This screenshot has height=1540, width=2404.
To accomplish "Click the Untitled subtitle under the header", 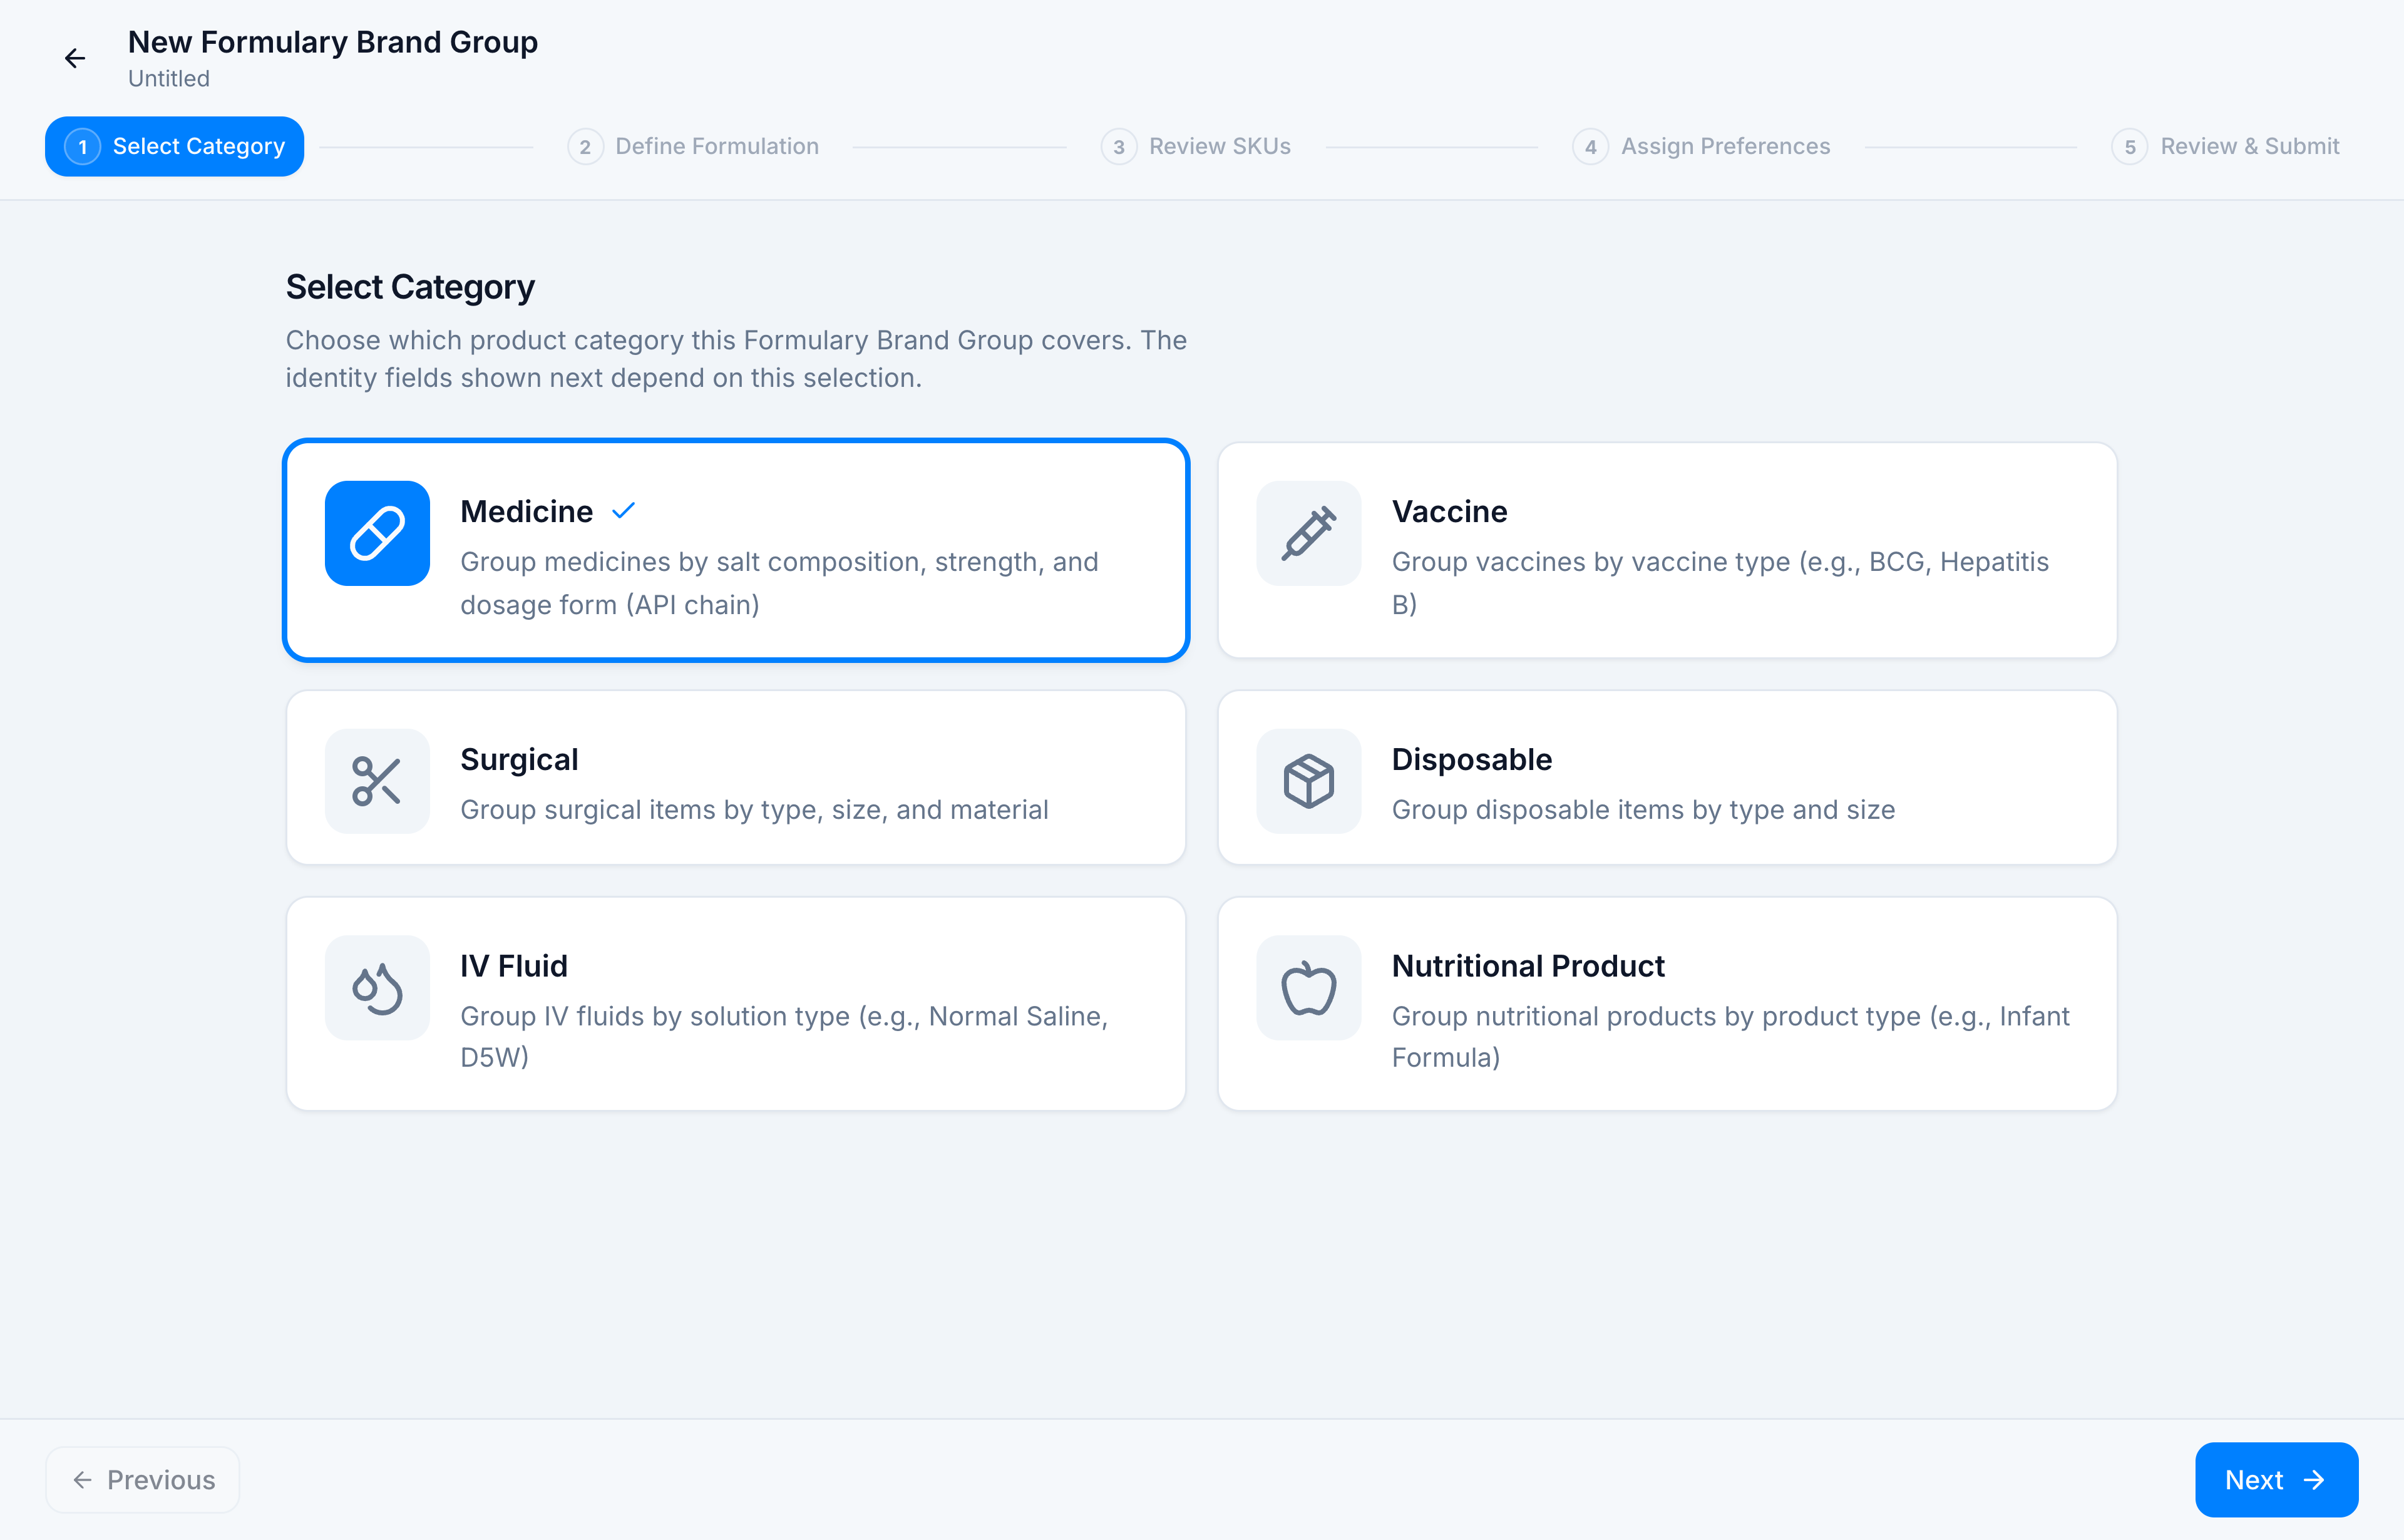I will 169,78.
